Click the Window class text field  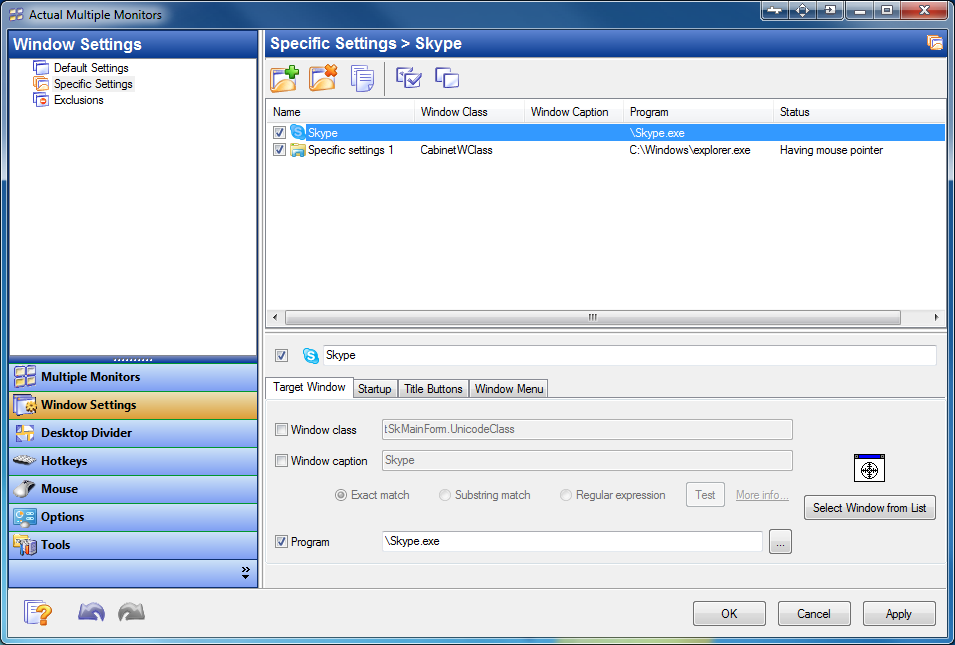point(587,429)
